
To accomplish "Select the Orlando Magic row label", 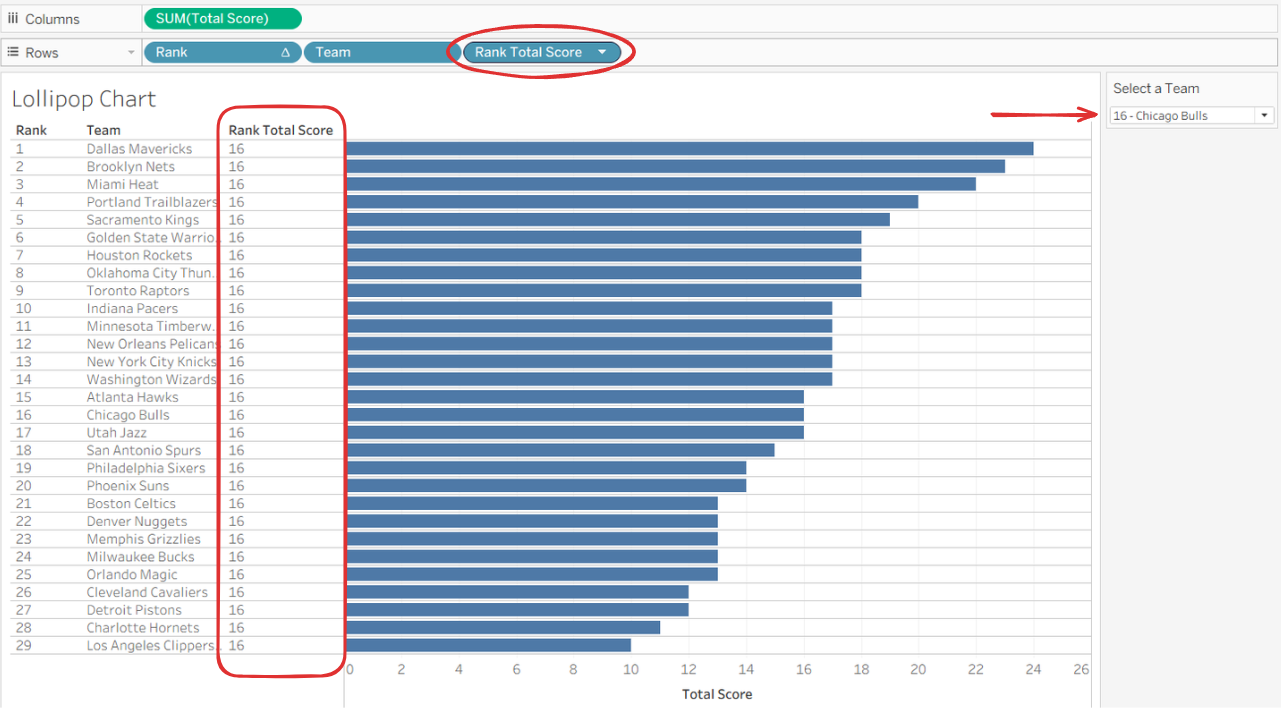I will [132, 575].
